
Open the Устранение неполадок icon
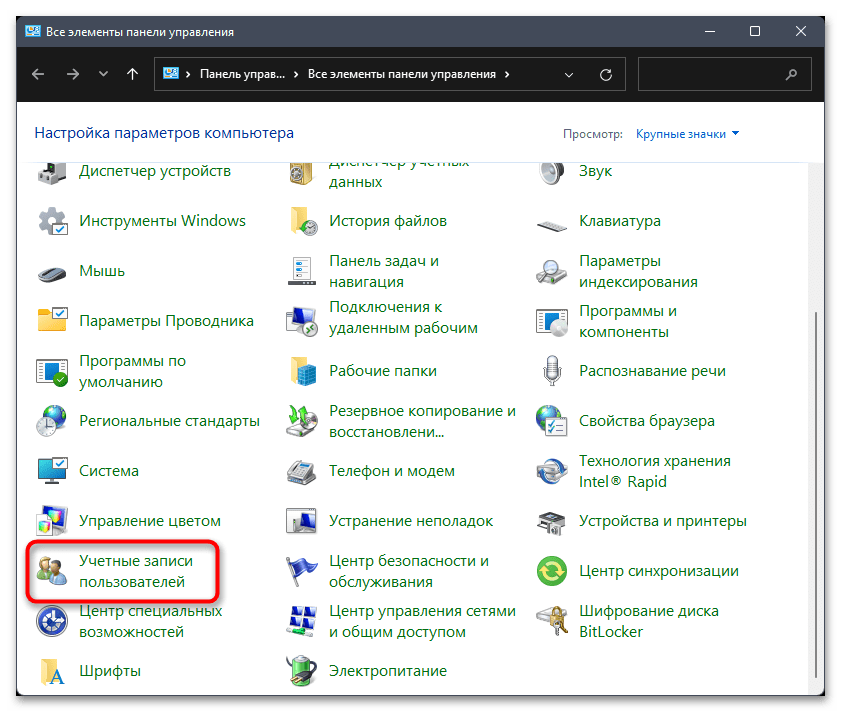pyautogui.click(x=301, y=520)
